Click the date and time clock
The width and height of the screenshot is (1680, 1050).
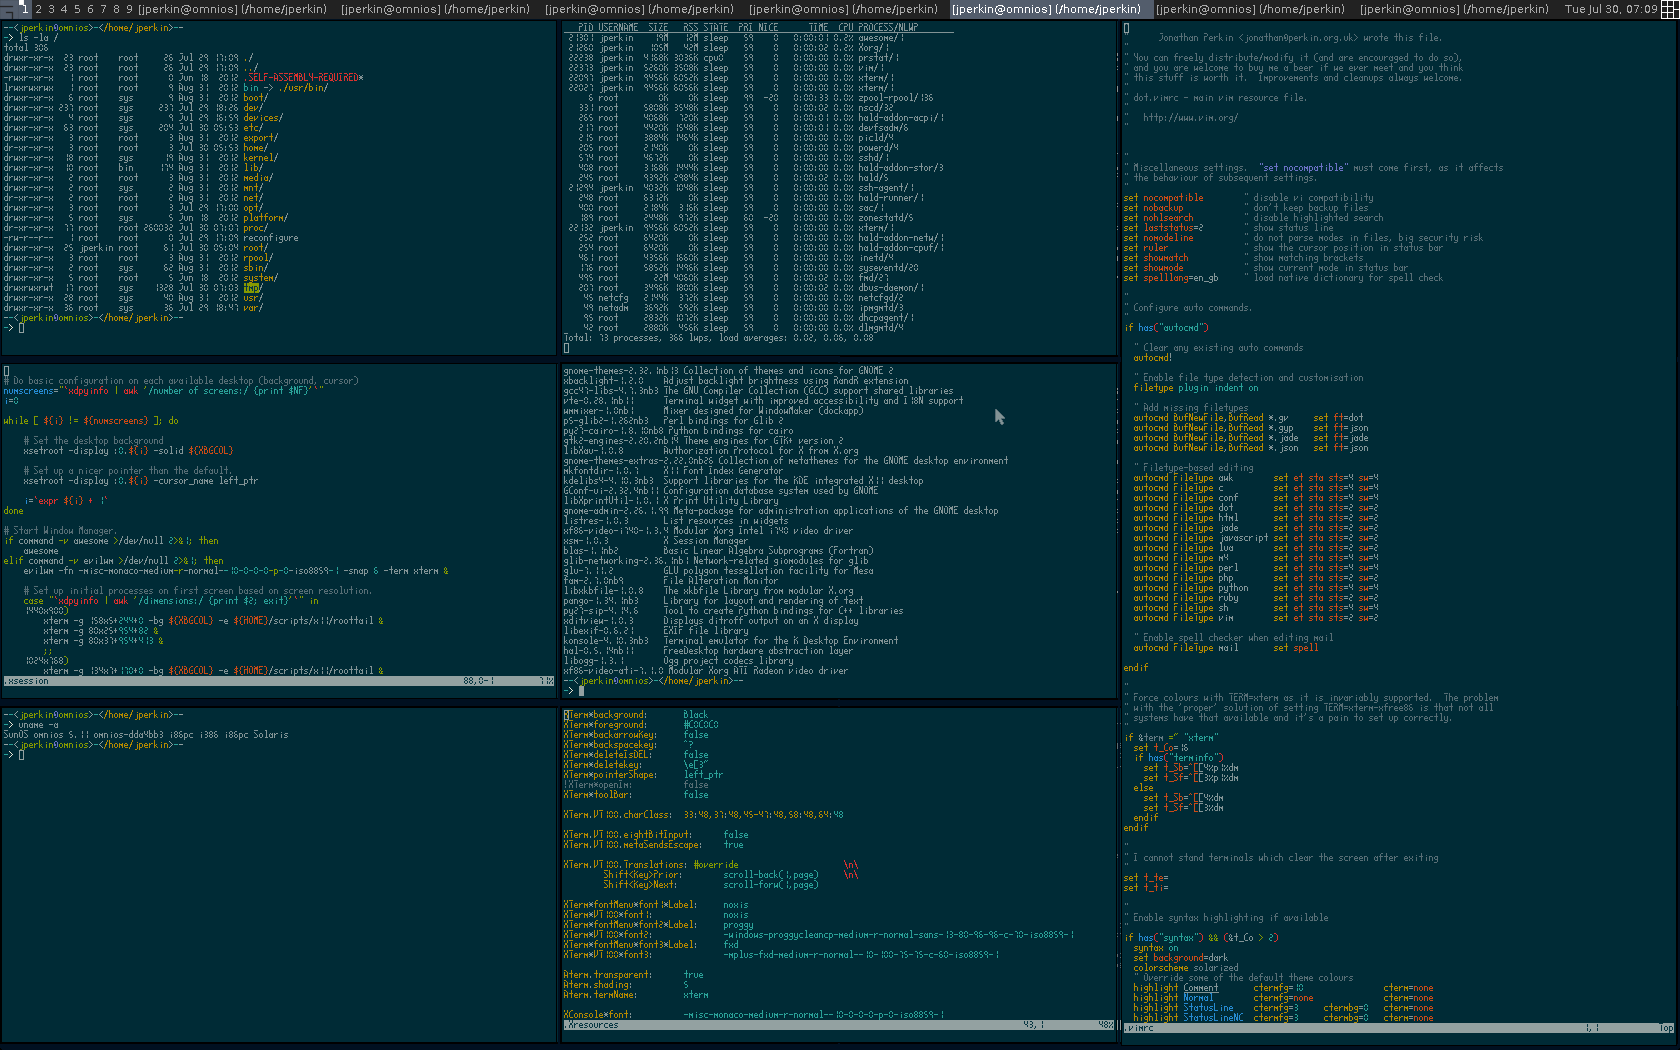click(x=1610, y=9)
